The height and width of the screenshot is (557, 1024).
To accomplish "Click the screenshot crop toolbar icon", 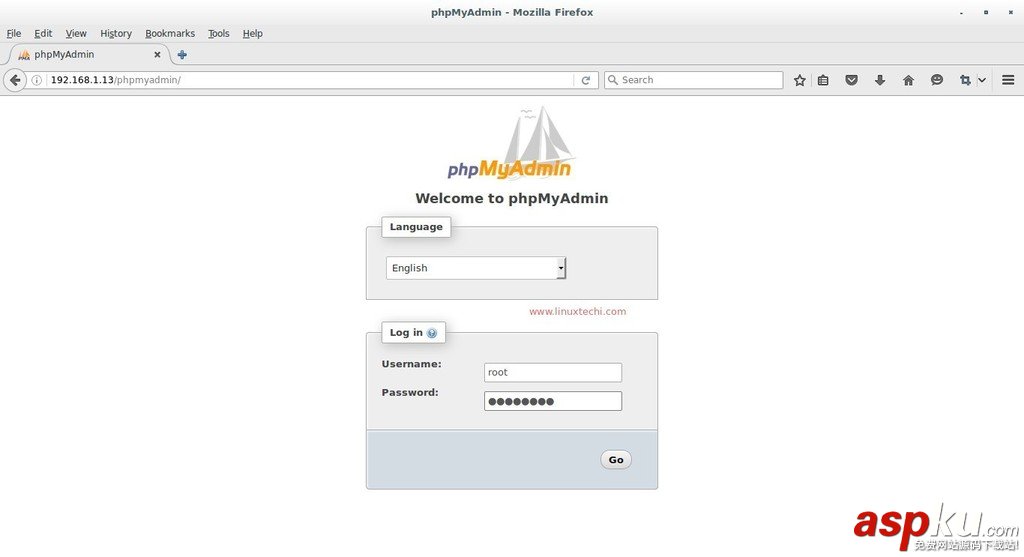I will [965, 80].
